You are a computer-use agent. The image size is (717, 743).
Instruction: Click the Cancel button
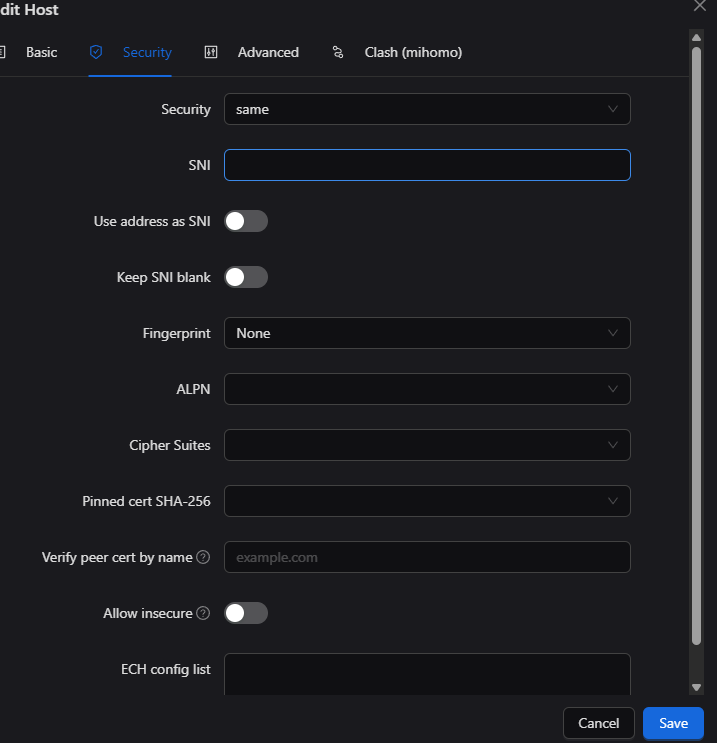pos(599,723)
